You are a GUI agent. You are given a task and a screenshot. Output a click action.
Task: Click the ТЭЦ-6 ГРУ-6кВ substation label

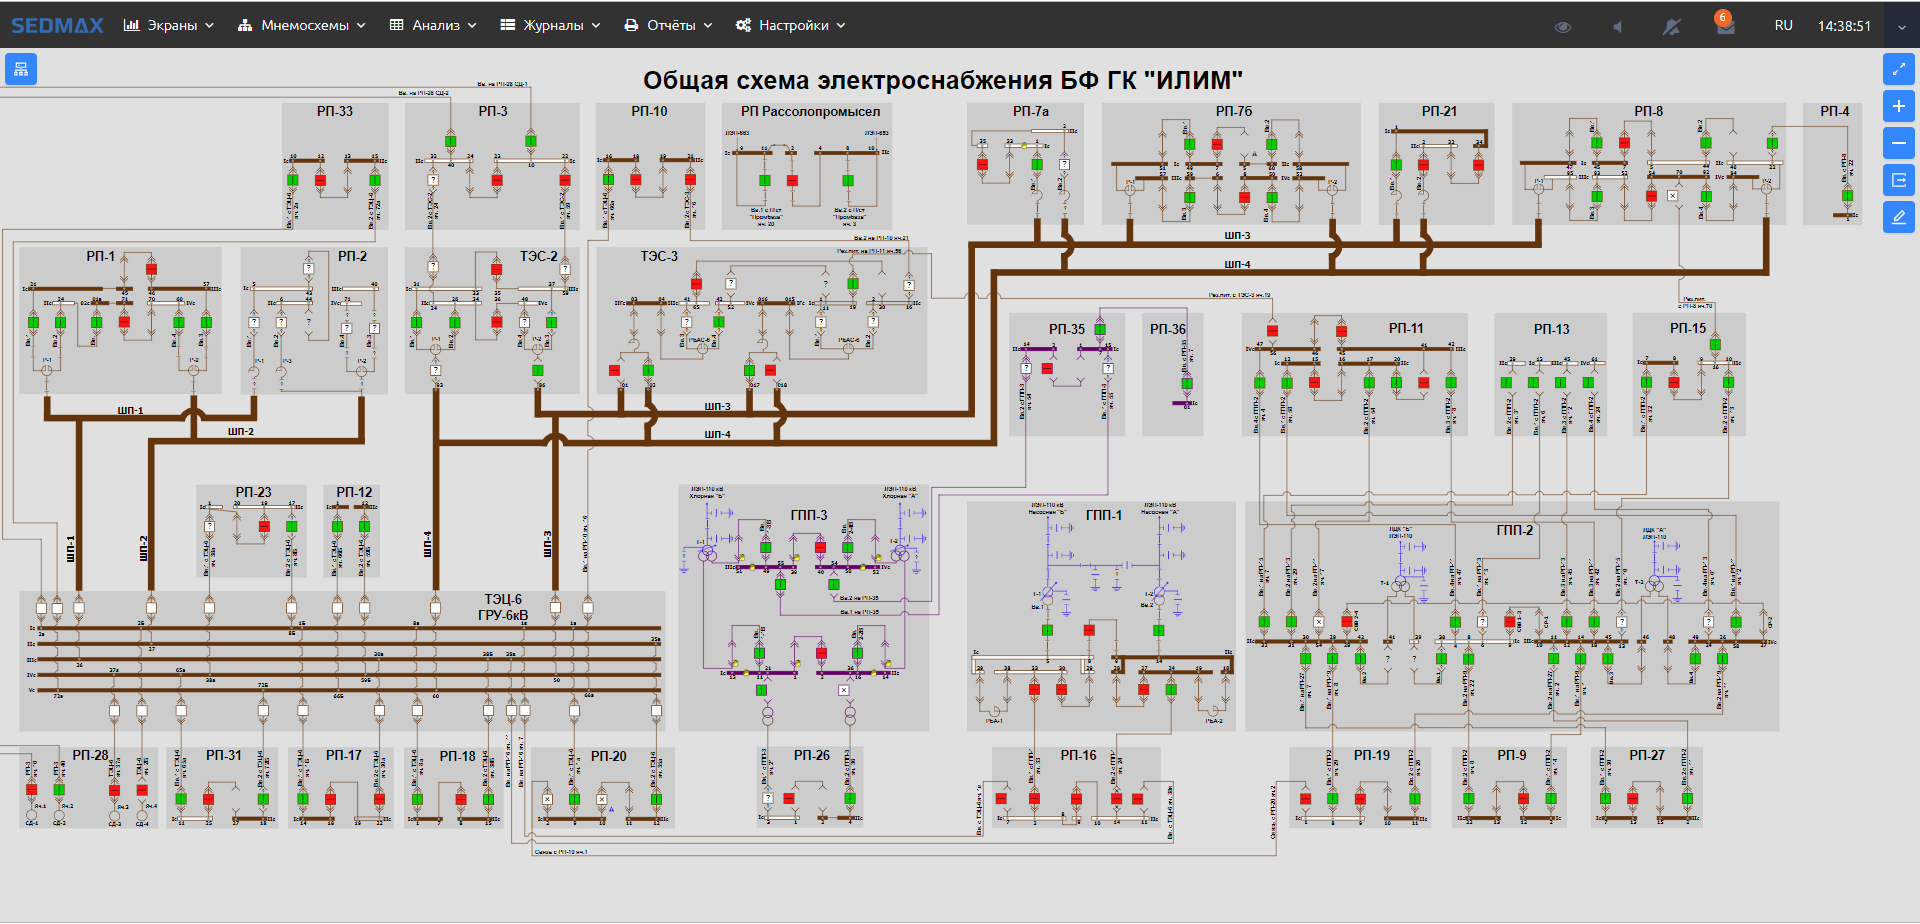[x=503, y=607]
